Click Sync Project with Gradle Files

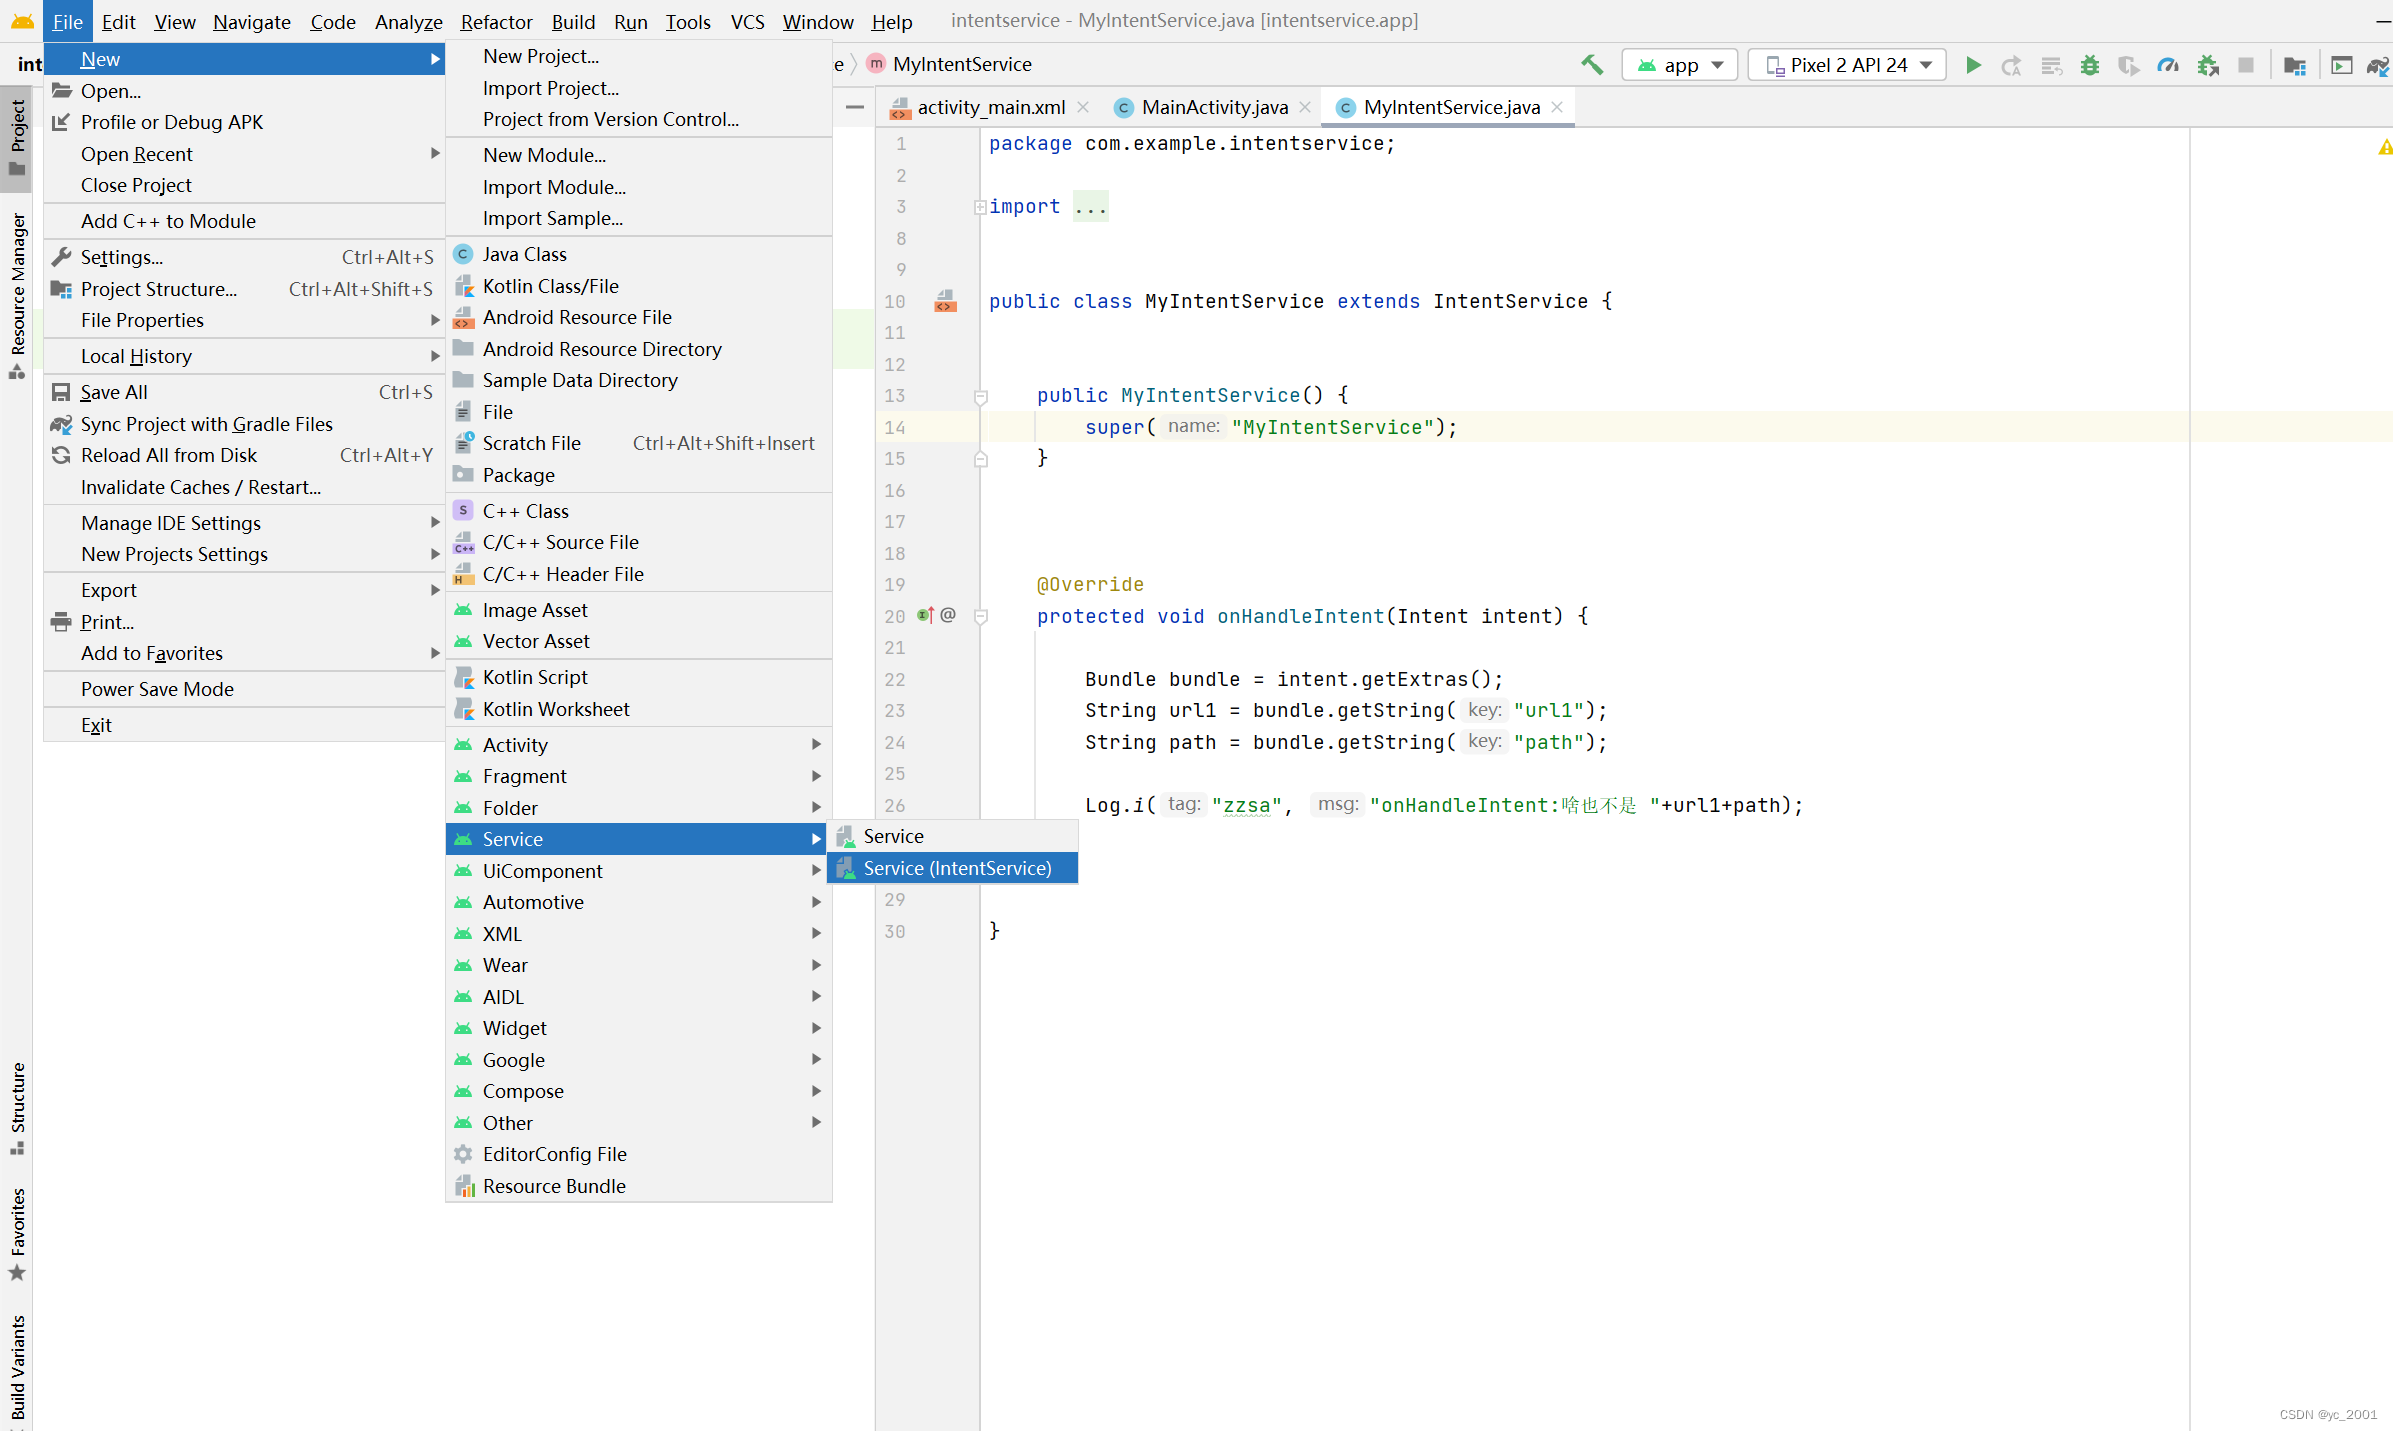tap(206, 424)
